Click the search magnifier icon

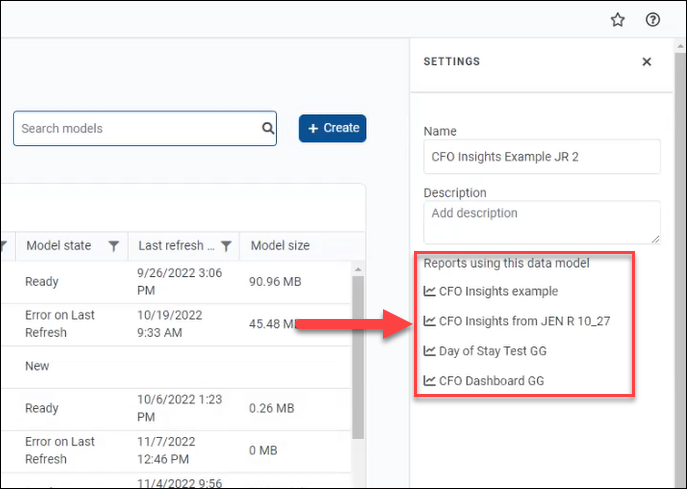[268, 128]
